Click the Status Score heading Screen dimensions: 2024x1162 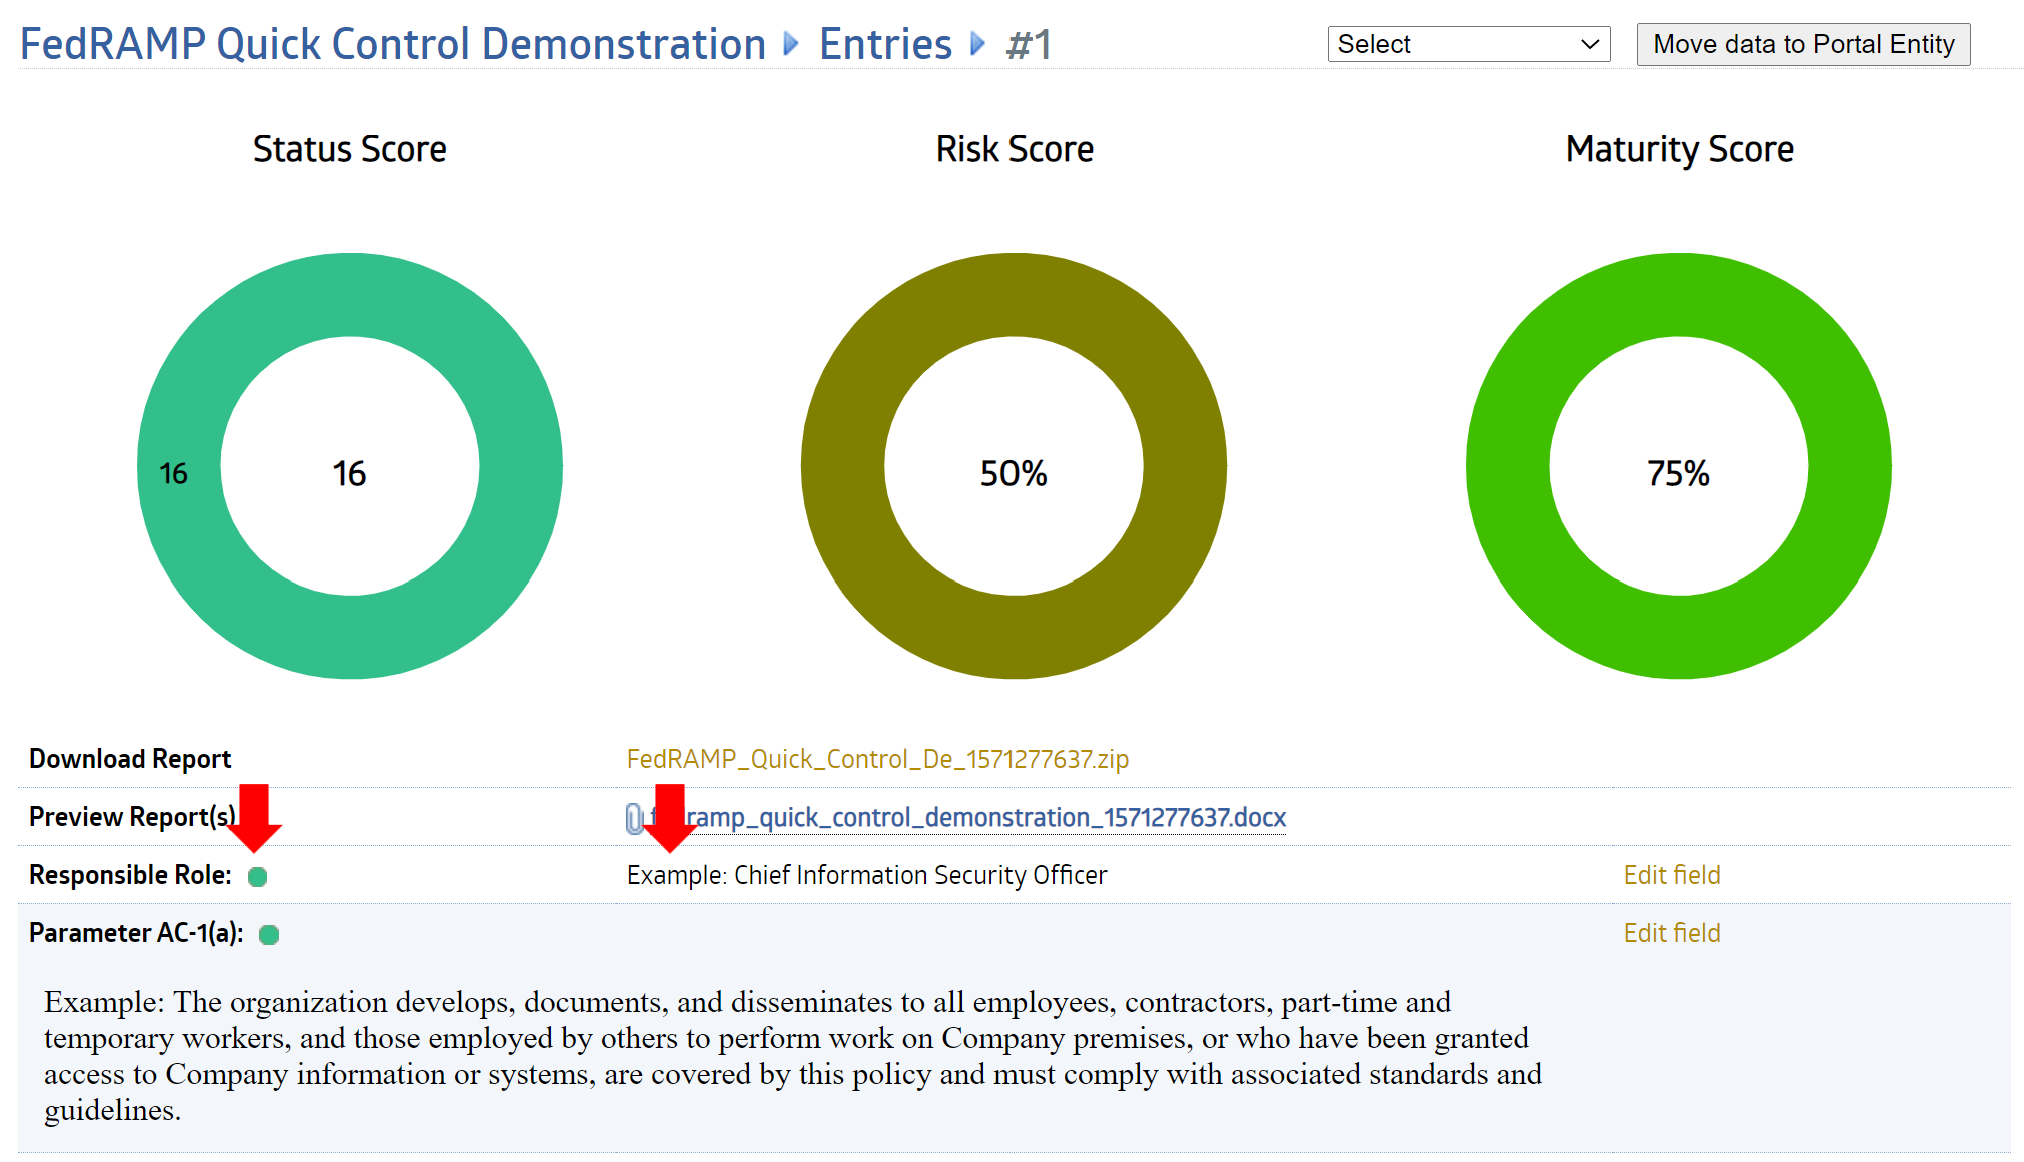[x=349, y=149]
